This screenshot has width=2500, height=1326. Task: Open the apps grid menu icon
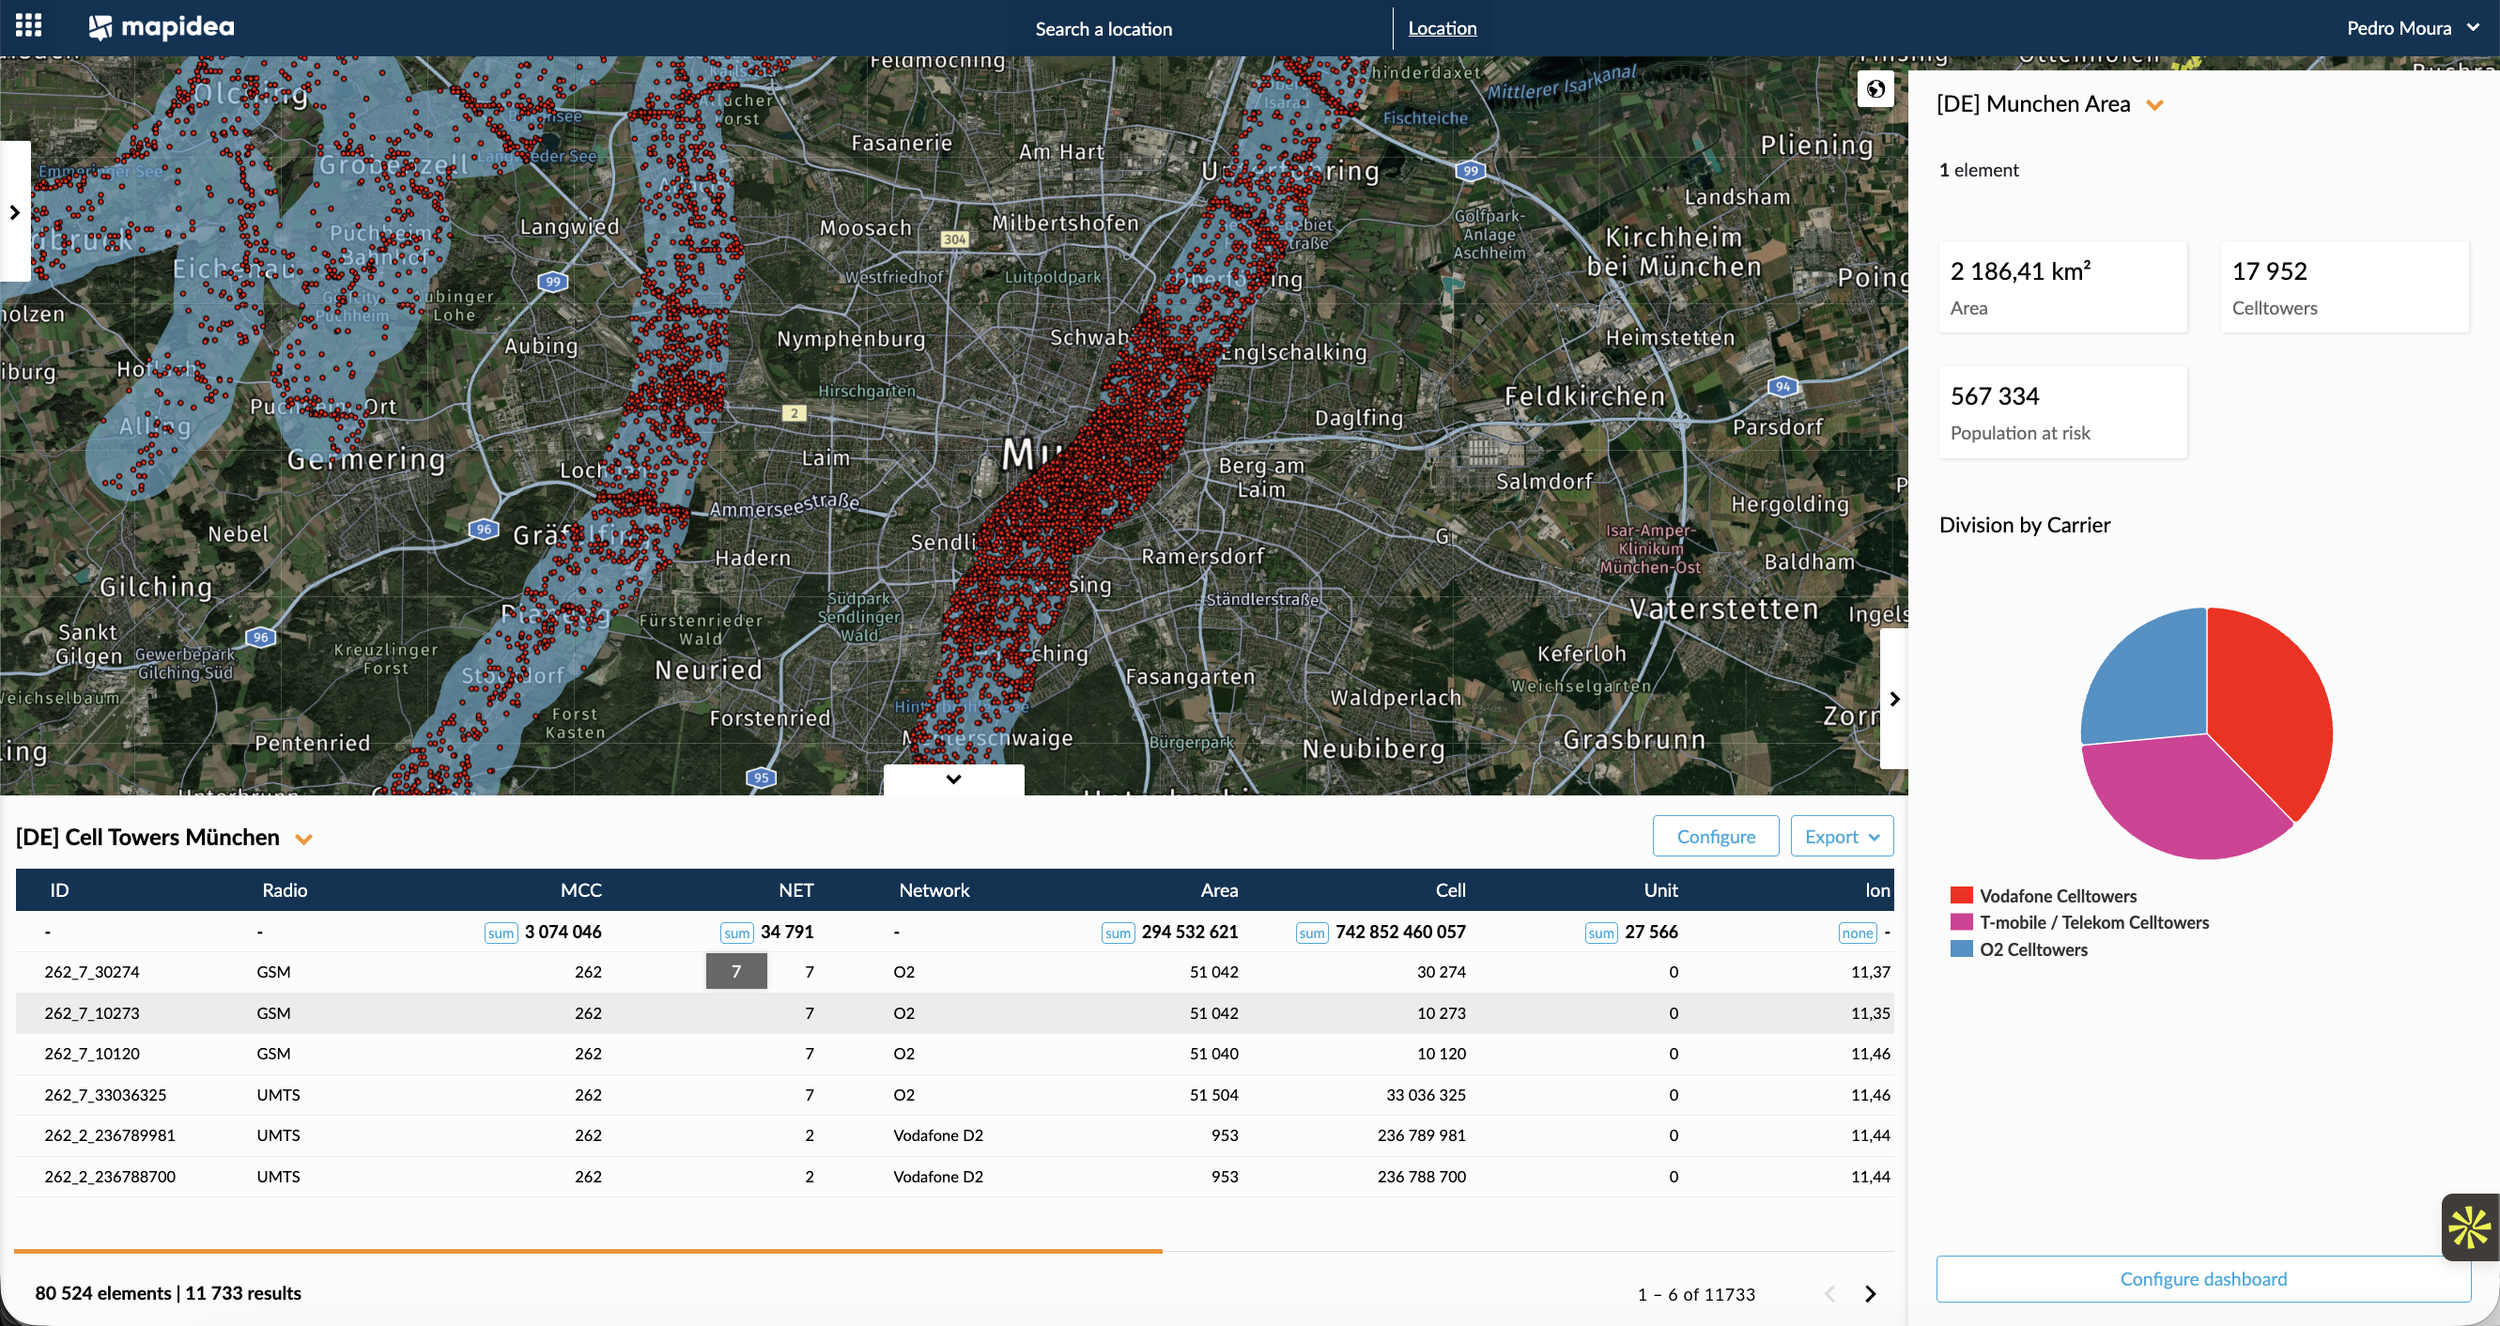point(28,26)
